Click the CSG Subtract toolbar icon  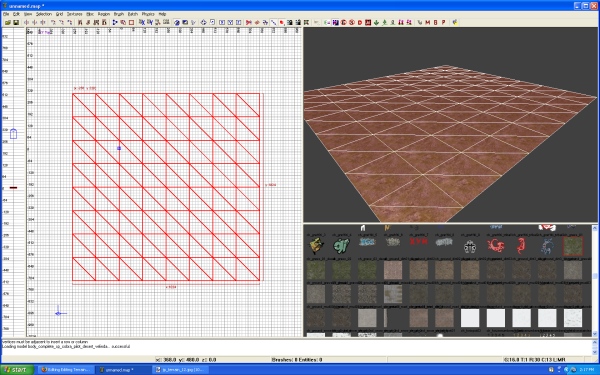pos(115,23)
